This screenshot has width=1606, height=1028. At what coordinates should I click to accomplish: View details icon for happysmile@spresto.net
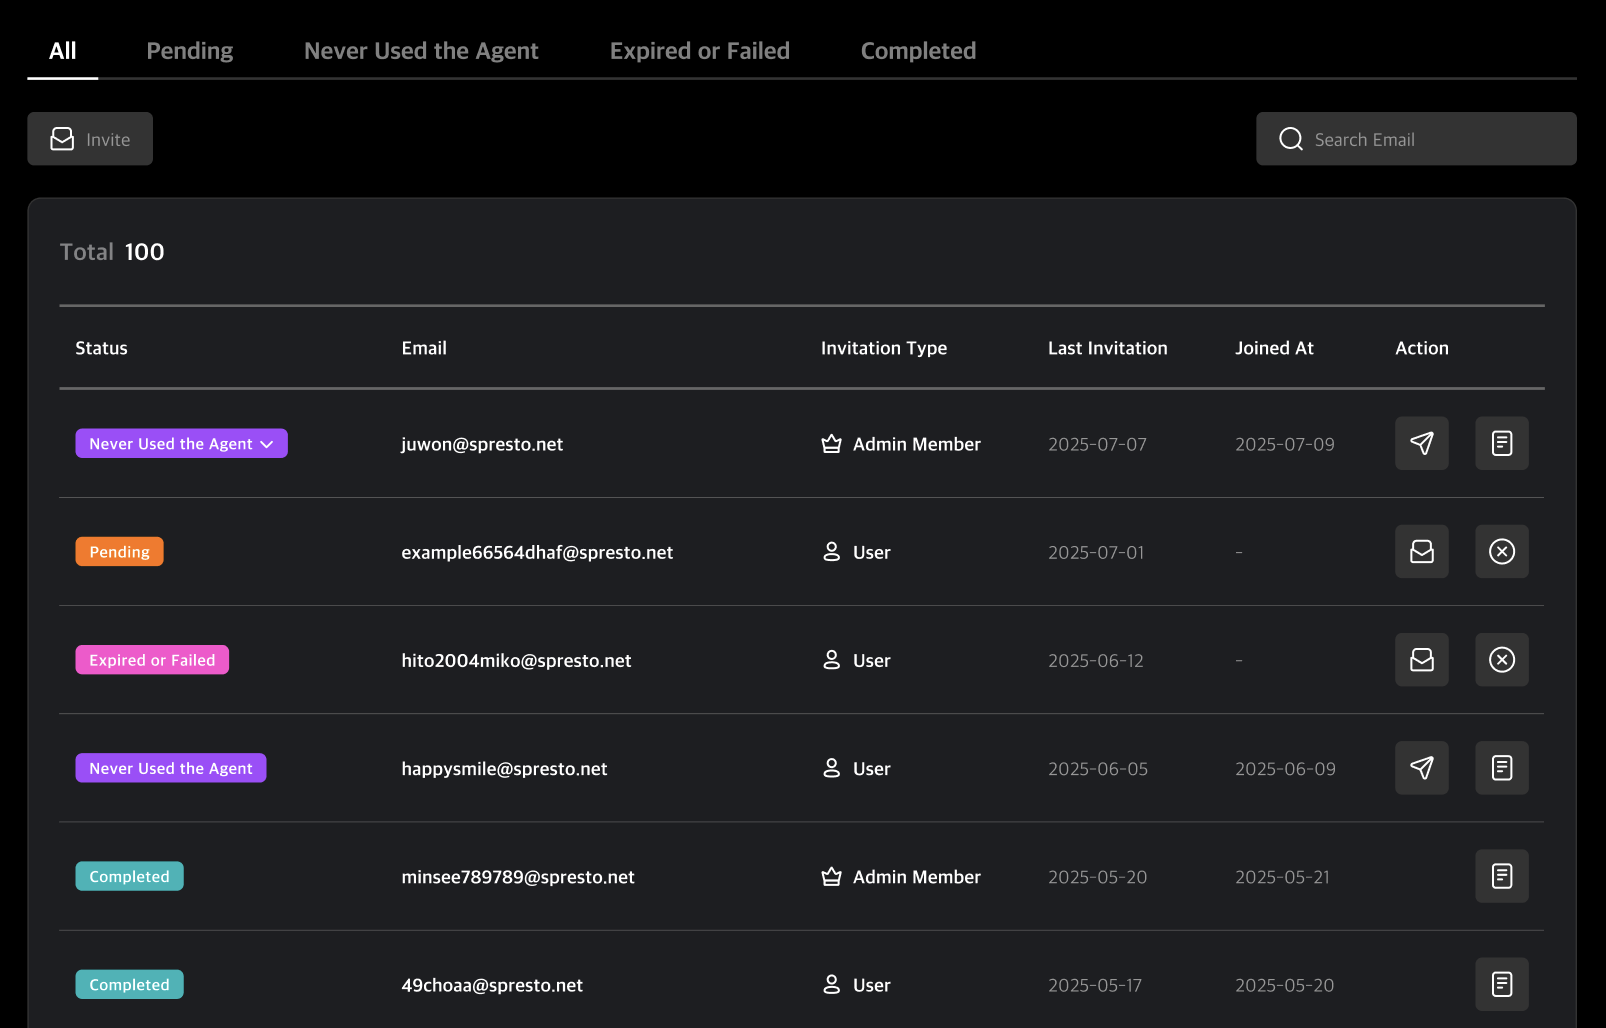(x=1501, y=768)
